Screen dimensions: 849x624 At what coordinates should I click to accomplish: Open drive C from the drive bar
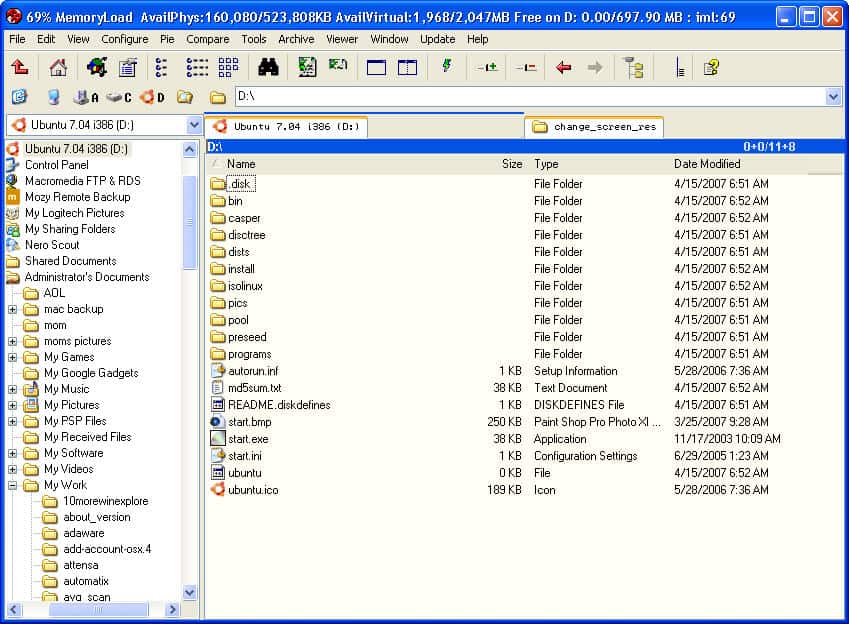[x=119, y=97]
